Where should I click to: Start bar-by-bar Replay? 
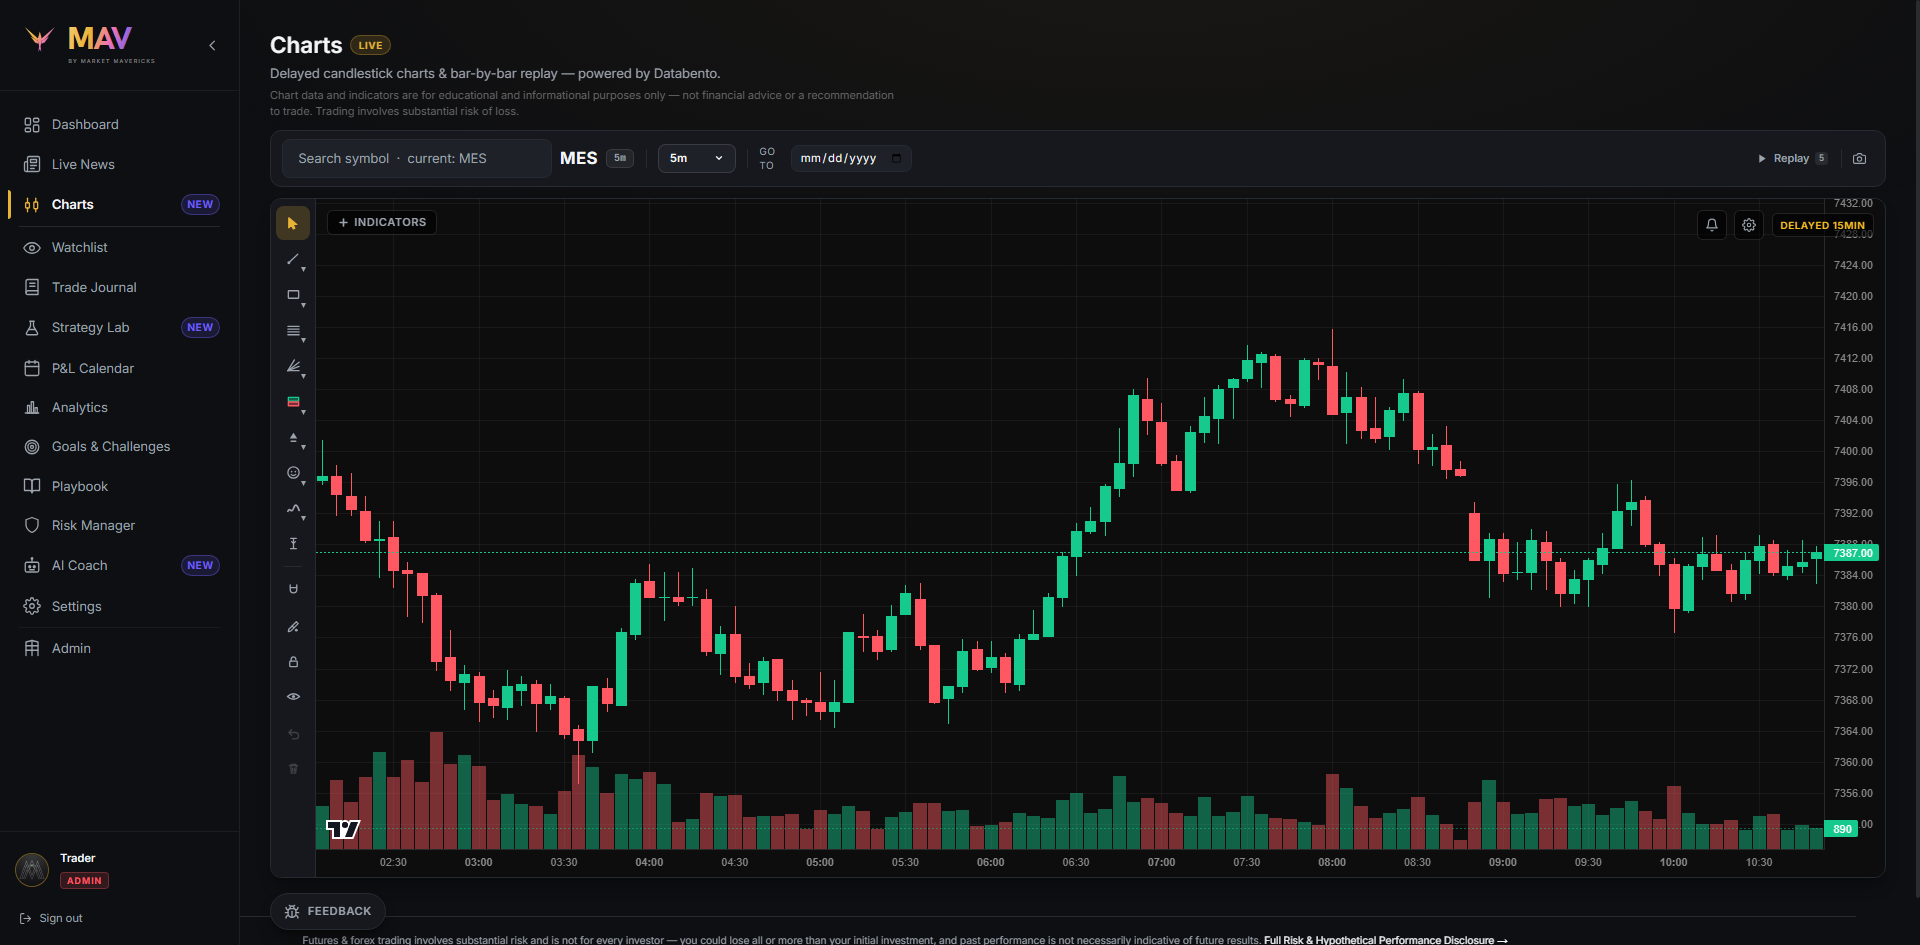(1792, 158)
